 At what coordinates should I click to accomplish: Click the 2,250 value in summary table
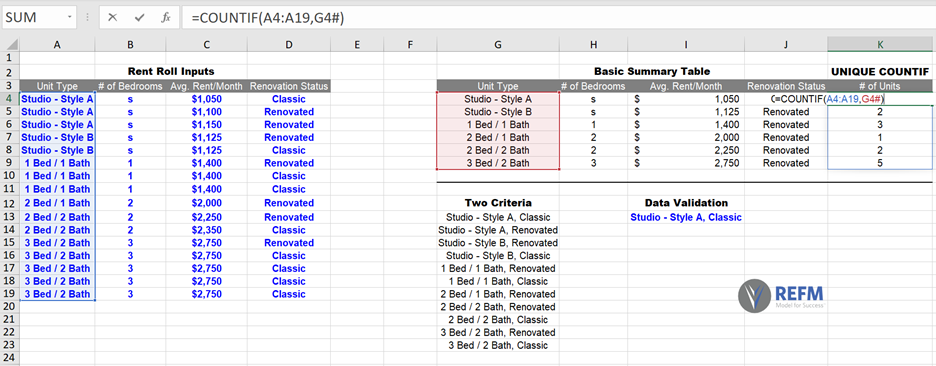(686, 150)
